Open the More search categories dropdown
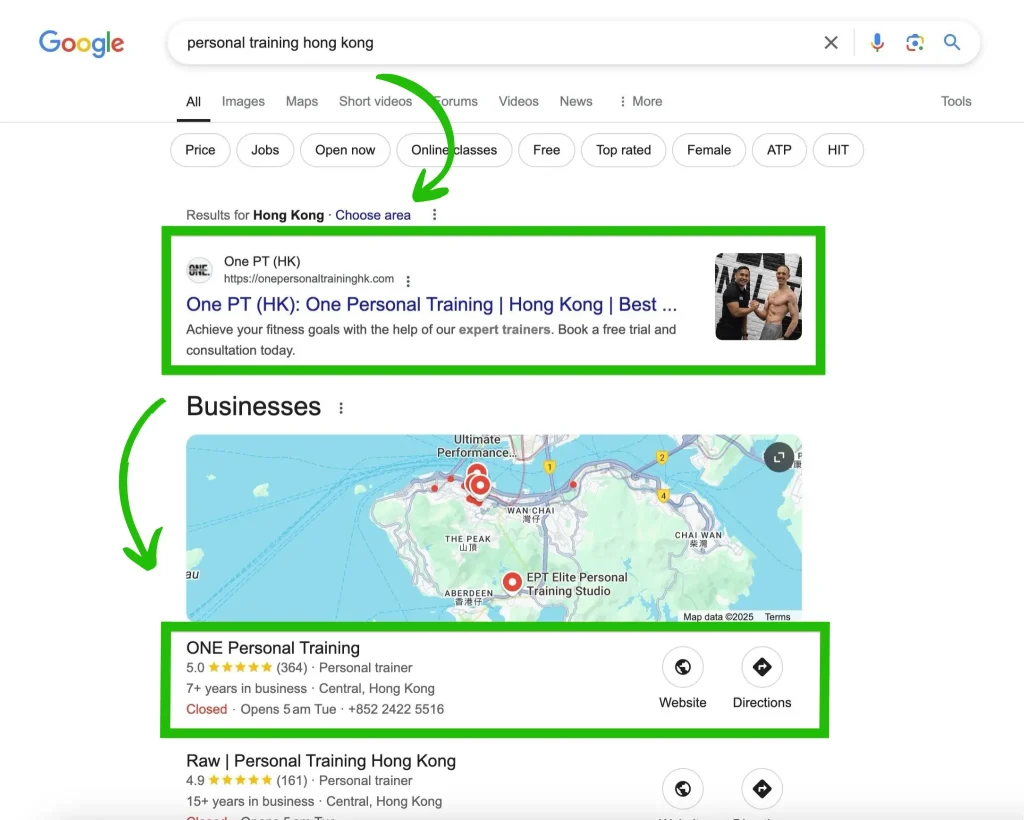The width and height of the screenshot is (1024, 820). [639, 101]
